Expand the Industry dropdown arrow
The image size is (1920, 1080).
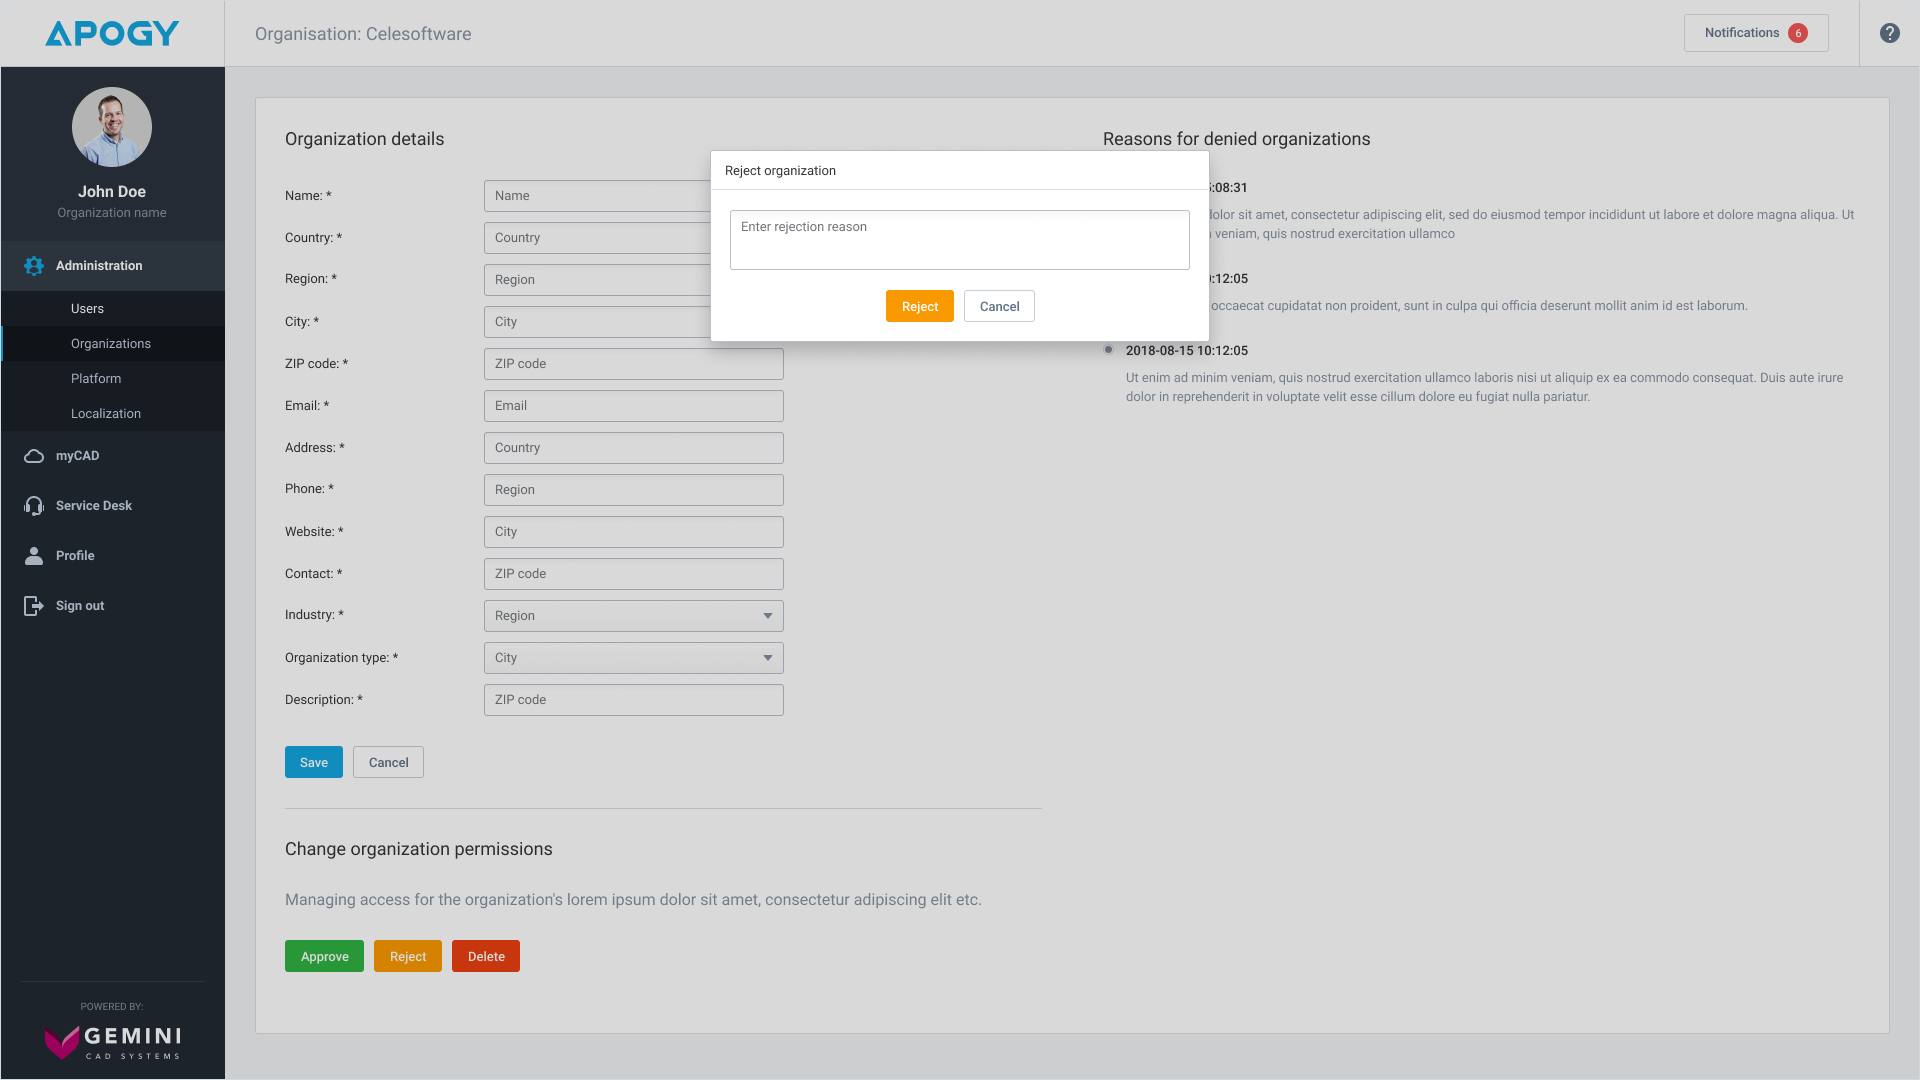point(767,616)
